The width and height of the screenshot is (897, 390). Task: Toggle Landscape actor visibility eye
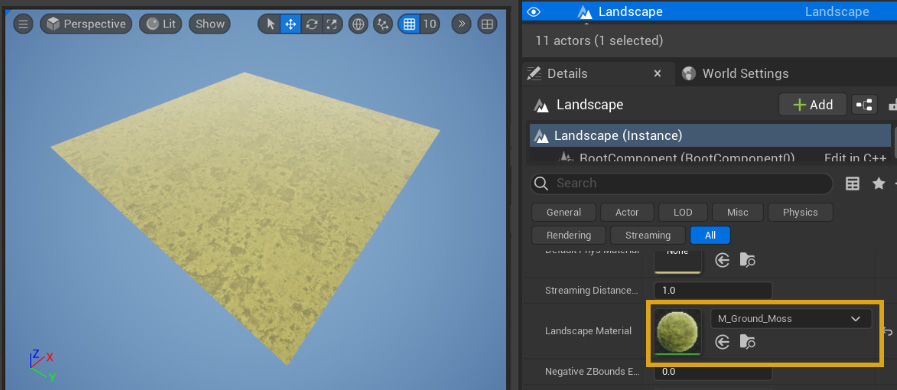click(533, 11)
